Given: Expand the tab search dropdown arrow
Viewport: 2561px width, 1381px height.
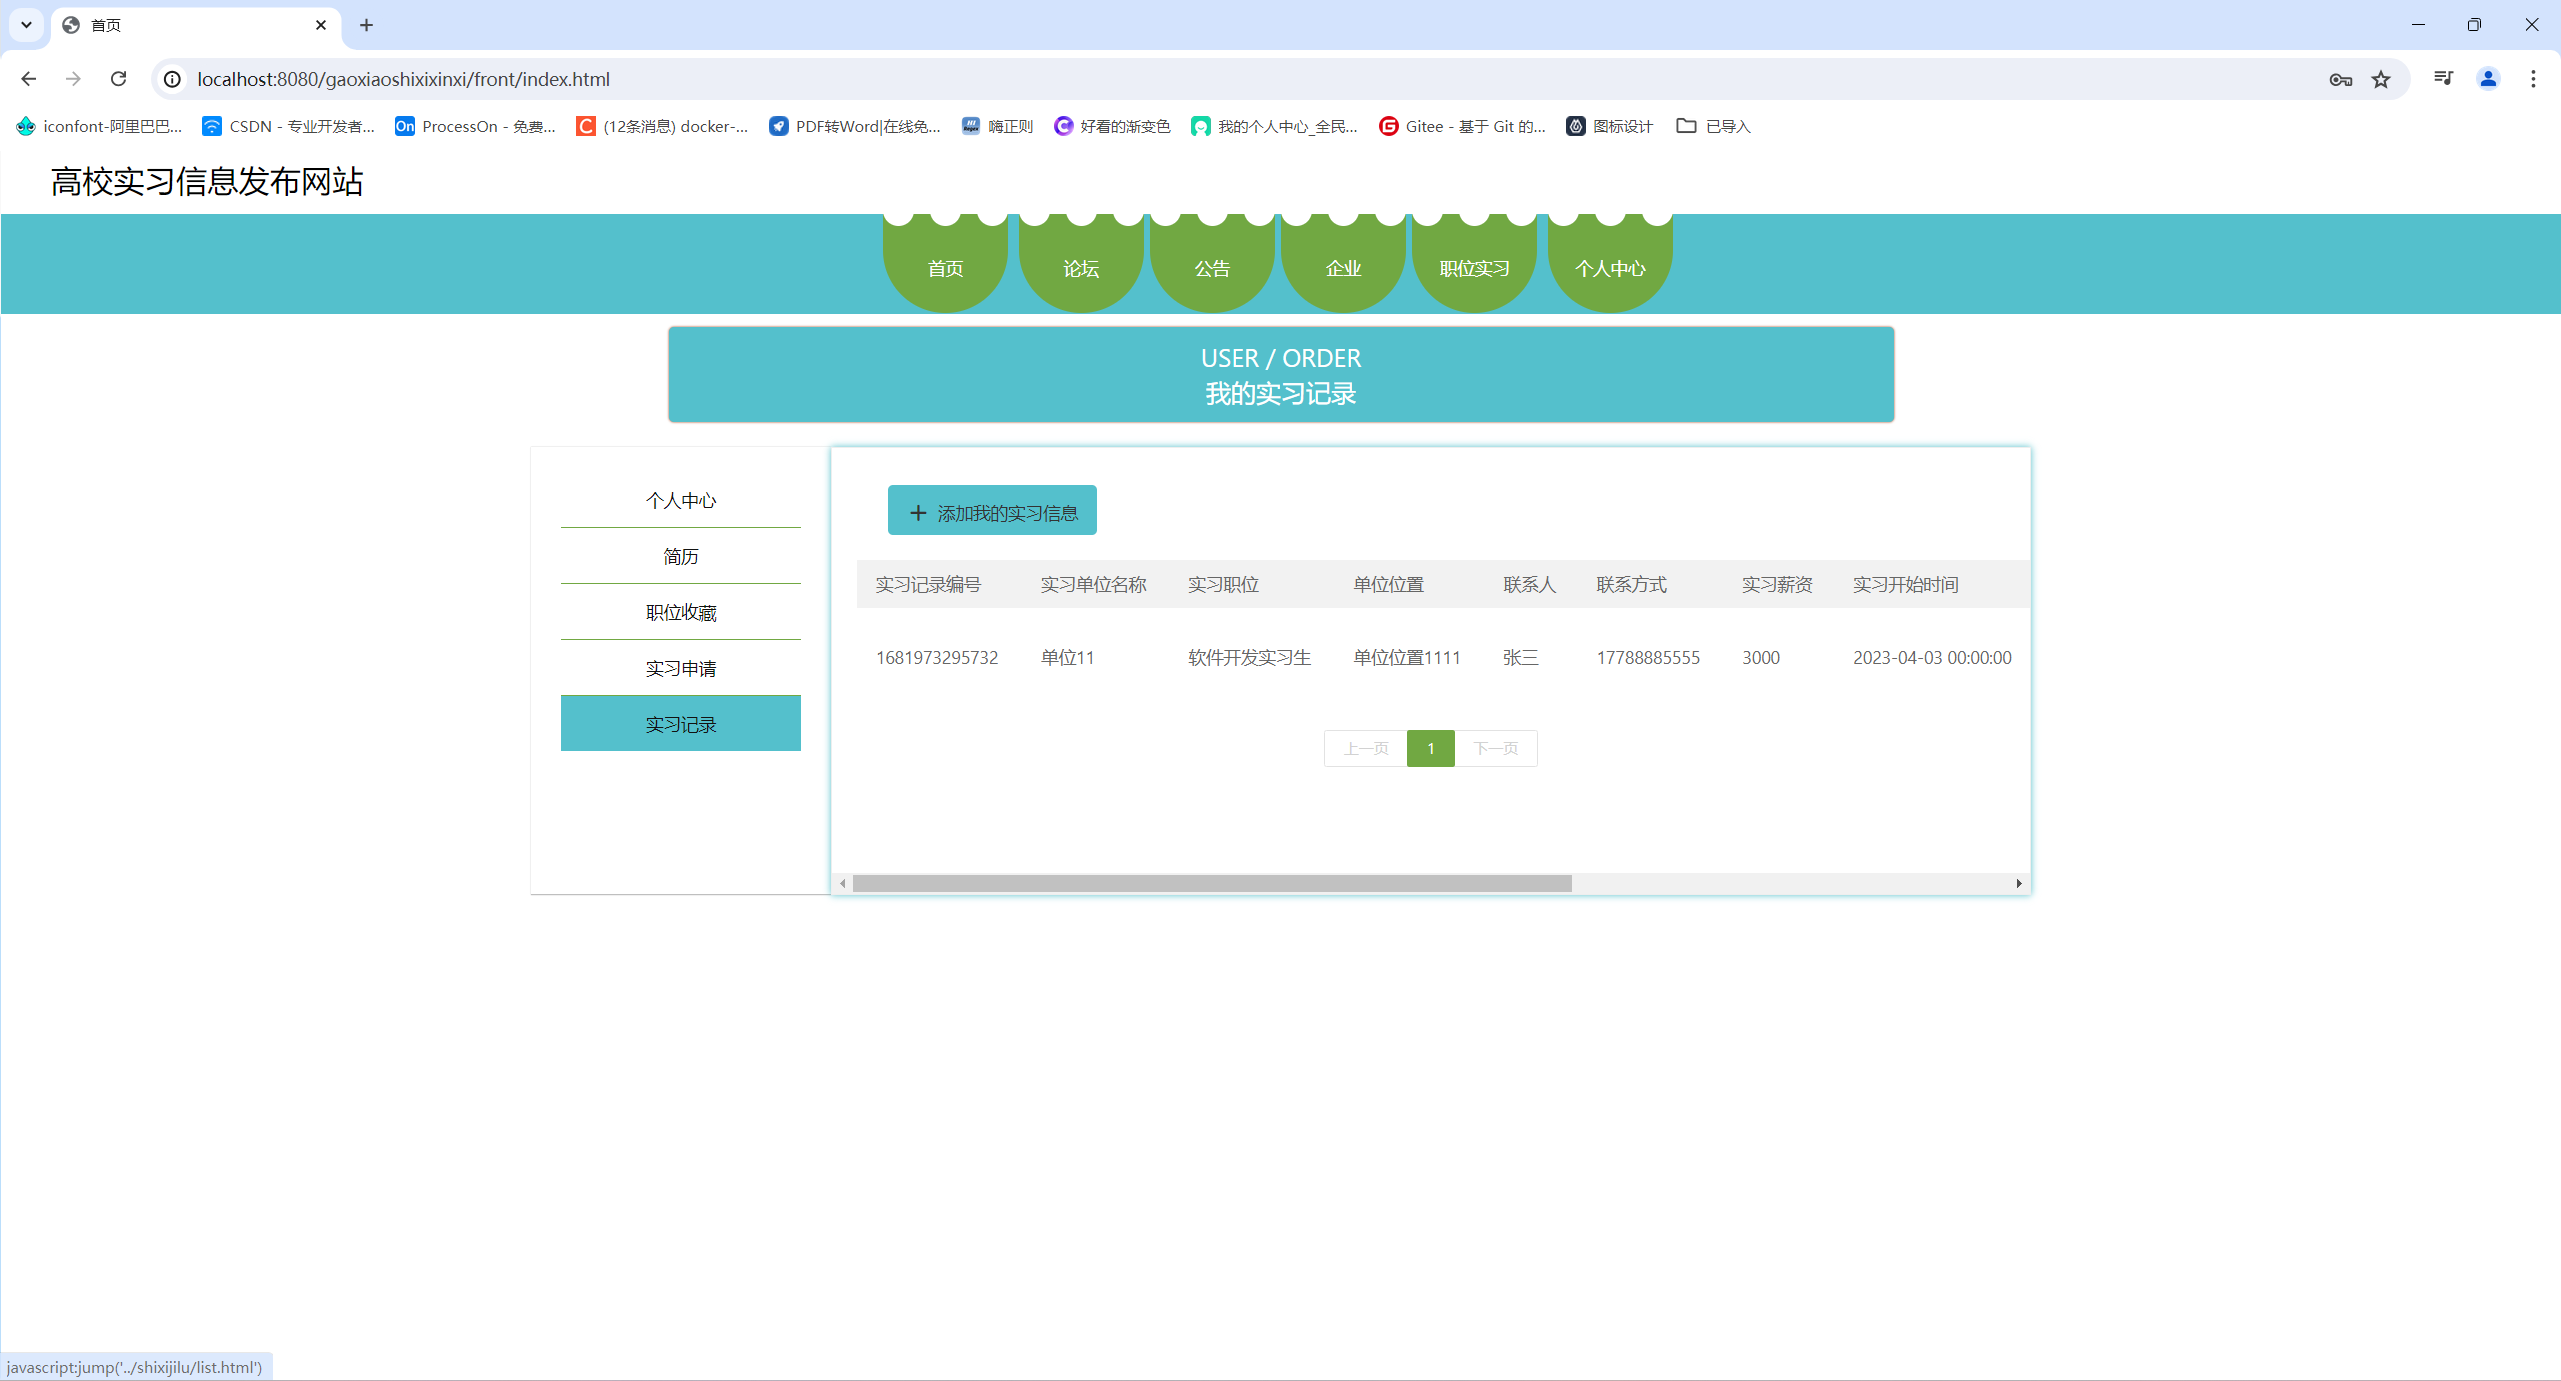Looking at the screenshot, I should pyautogui.click(x=26, y=25).
